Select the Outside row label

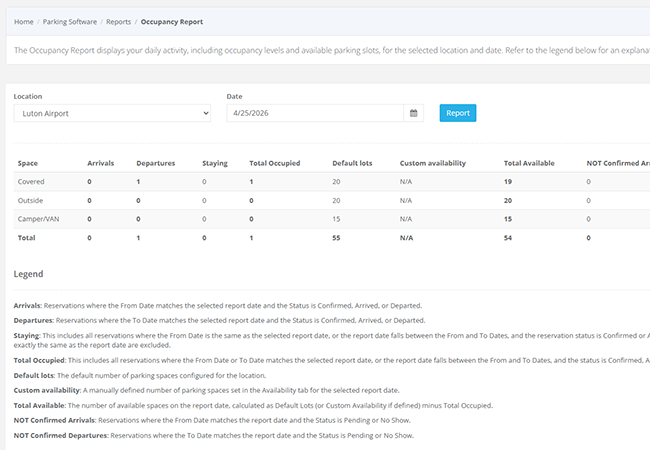[30, 201]
